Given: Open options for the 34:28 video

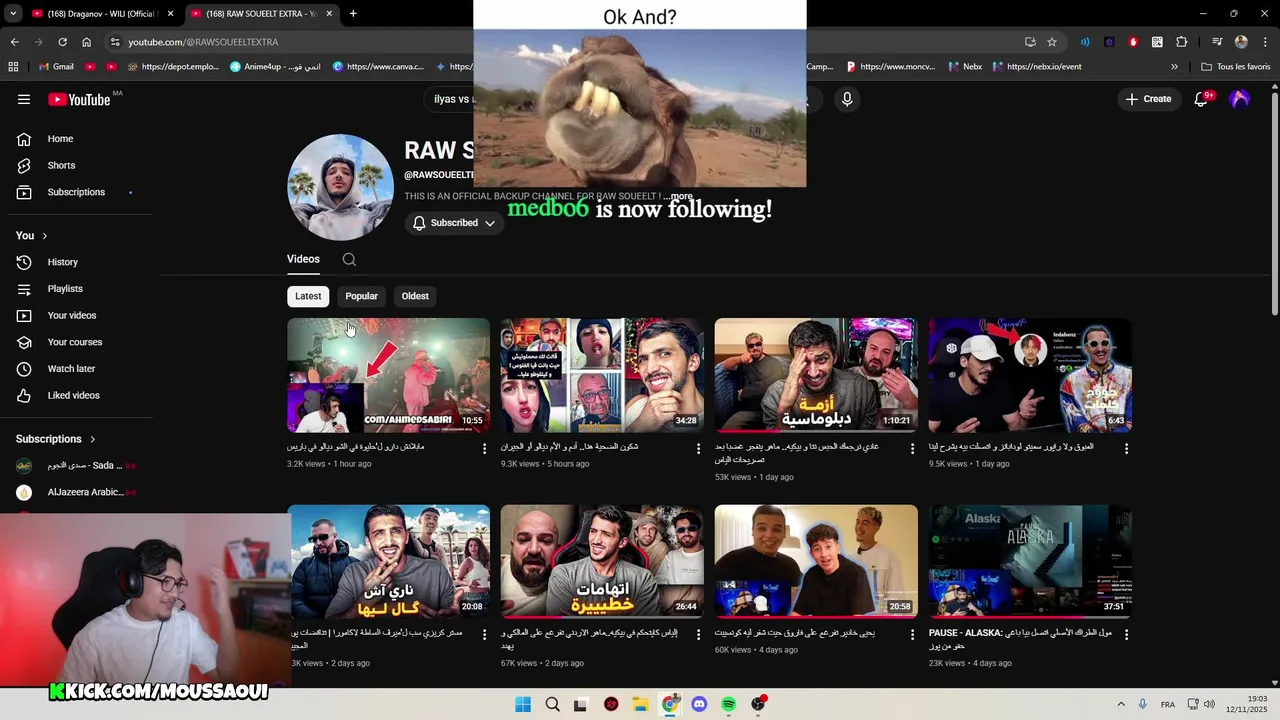Looking at the screenshot, I should (699, 449).
